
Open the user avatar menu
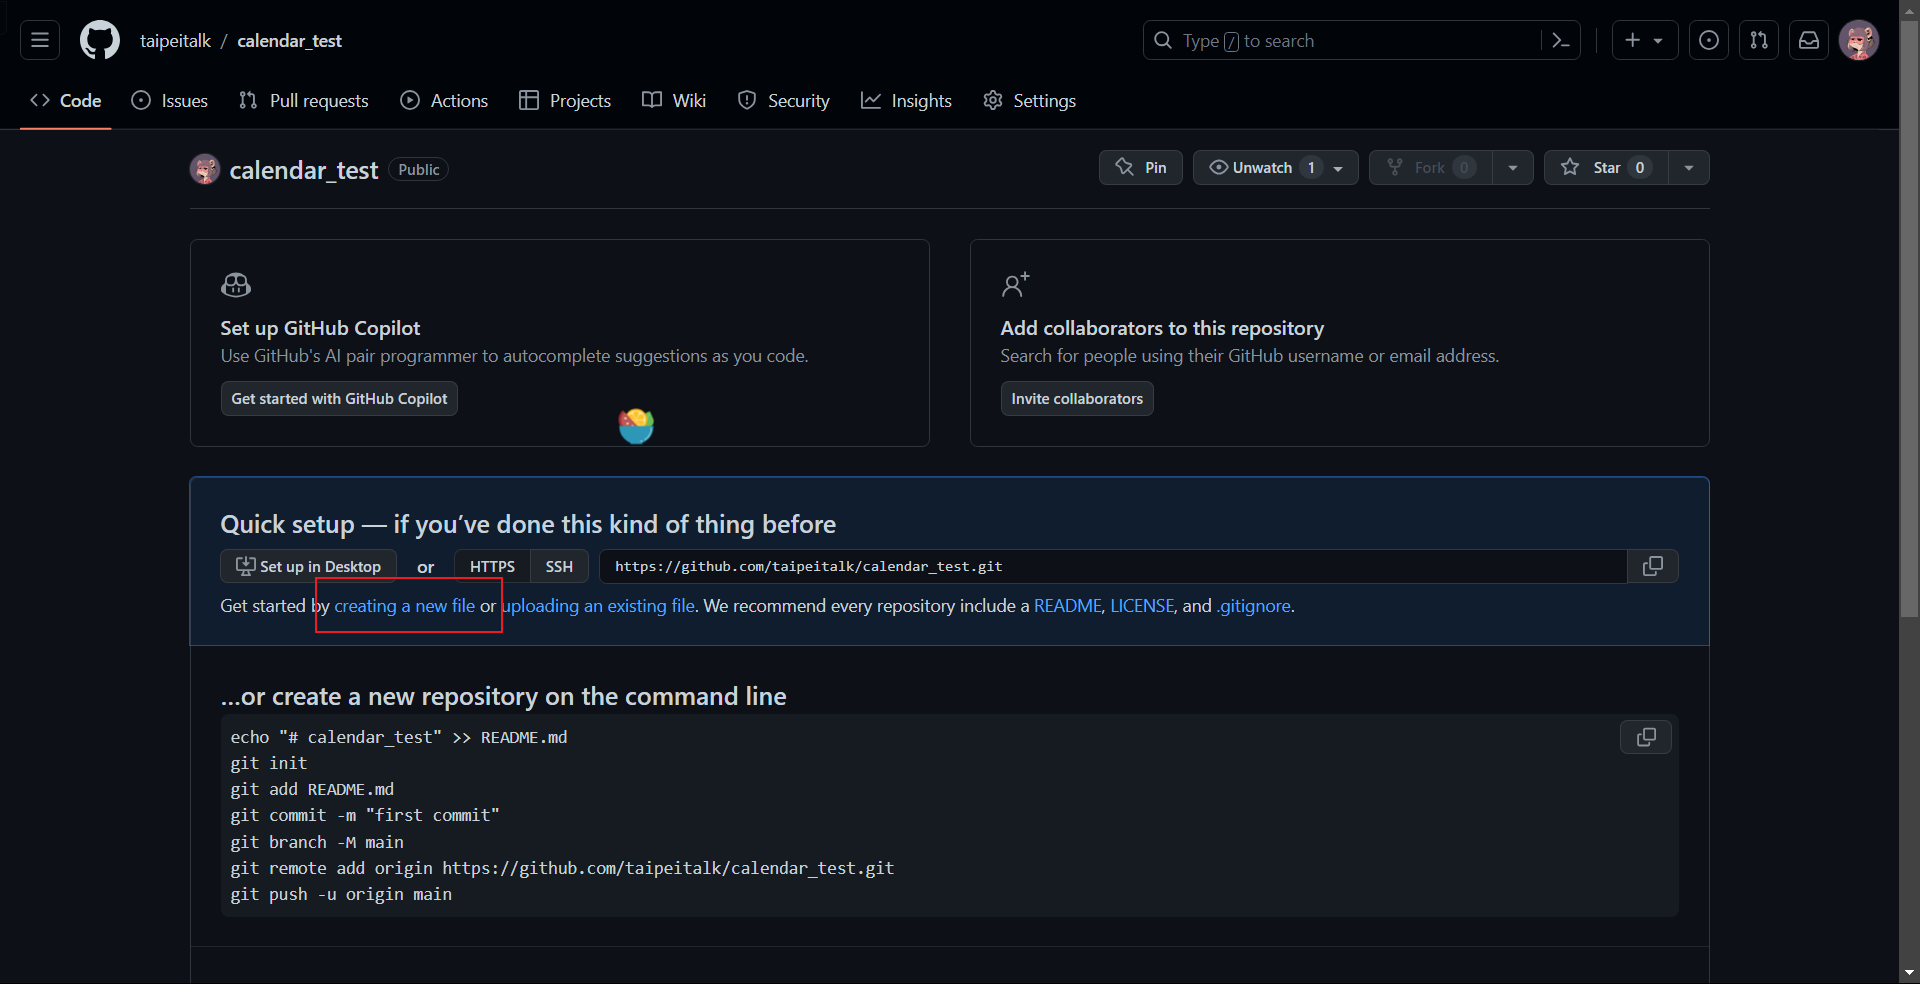(1859, 40)
